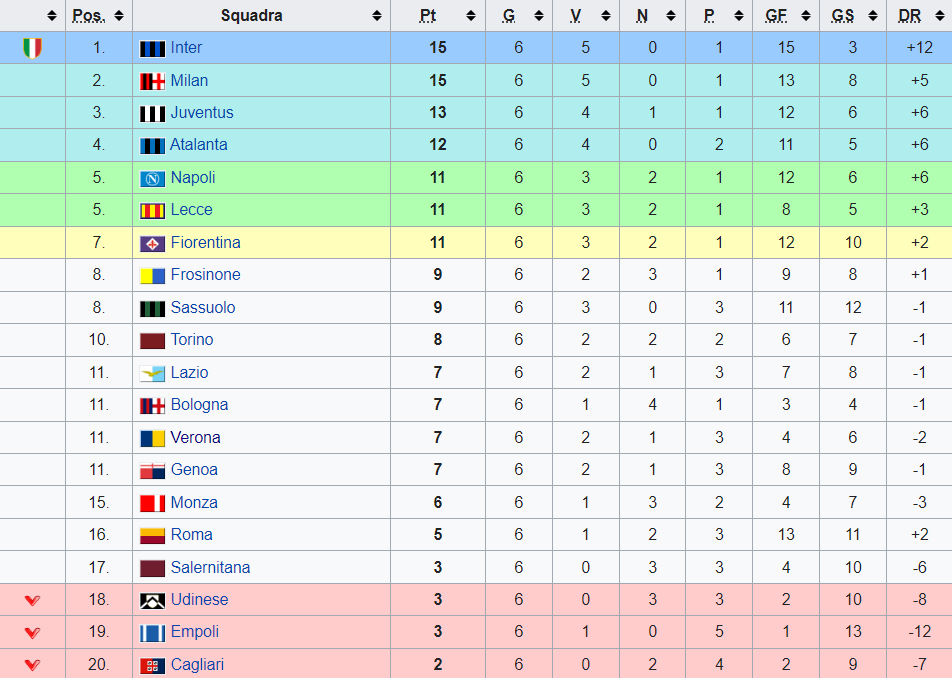Open the Frosinone team link

[x=205, y=274]
